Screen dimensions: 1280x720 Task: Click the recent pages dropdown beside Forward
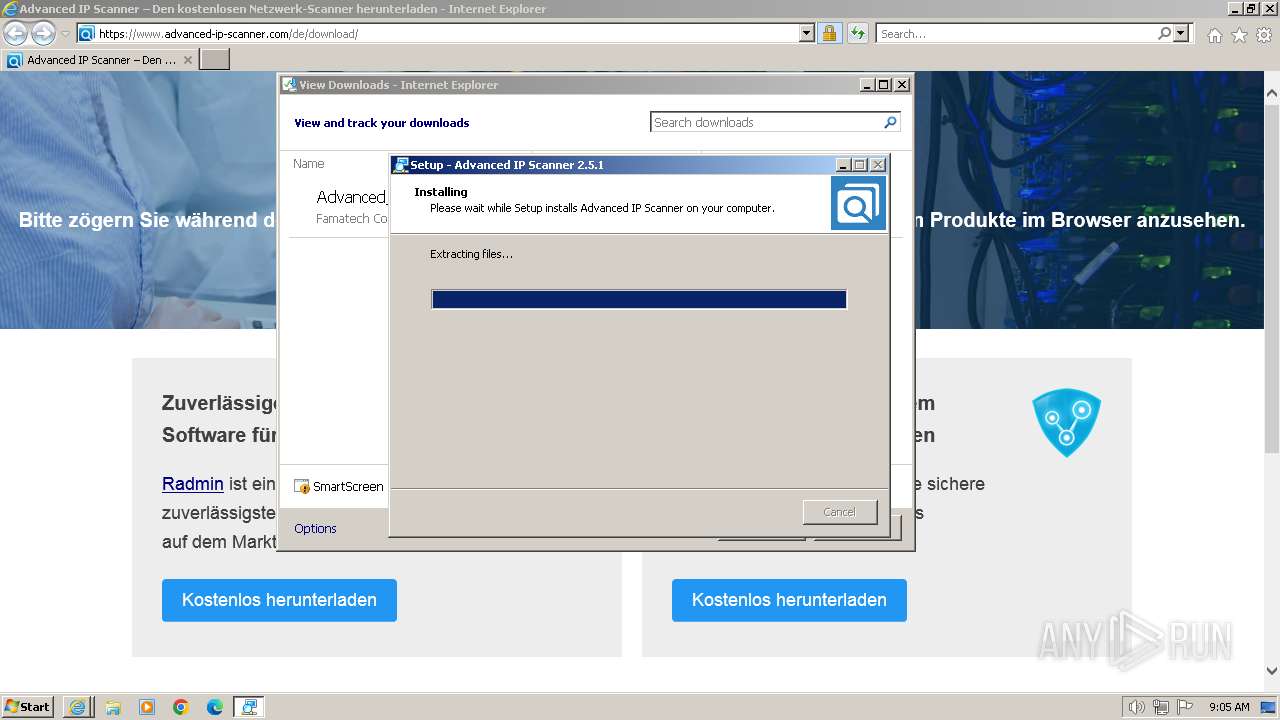[x=65, y=33]
